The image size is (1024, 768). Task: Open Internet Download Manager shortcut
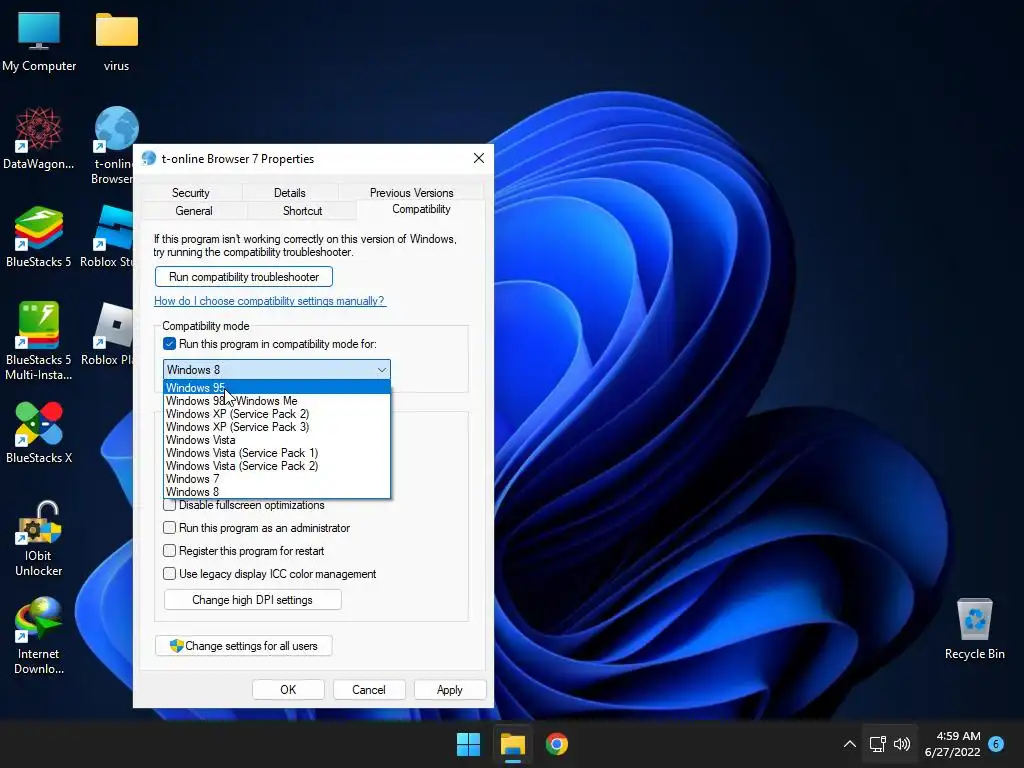click(x=39, y=636)
